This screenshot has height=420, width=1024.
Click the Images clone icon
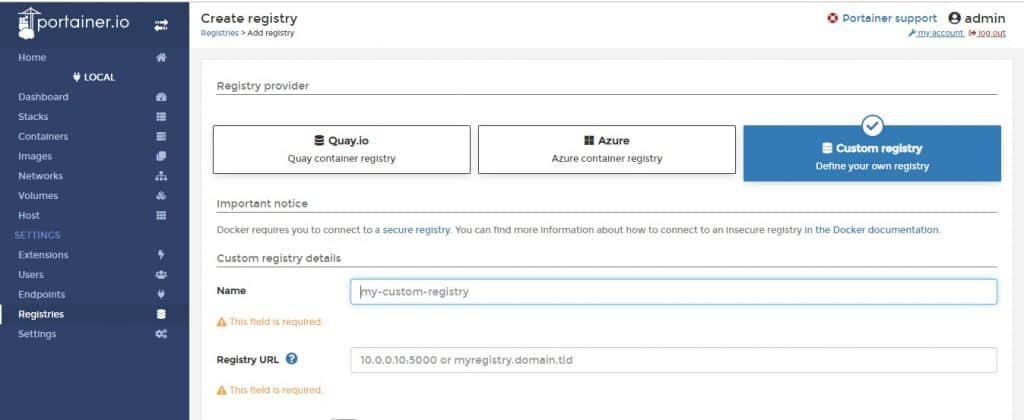point(161,156)
